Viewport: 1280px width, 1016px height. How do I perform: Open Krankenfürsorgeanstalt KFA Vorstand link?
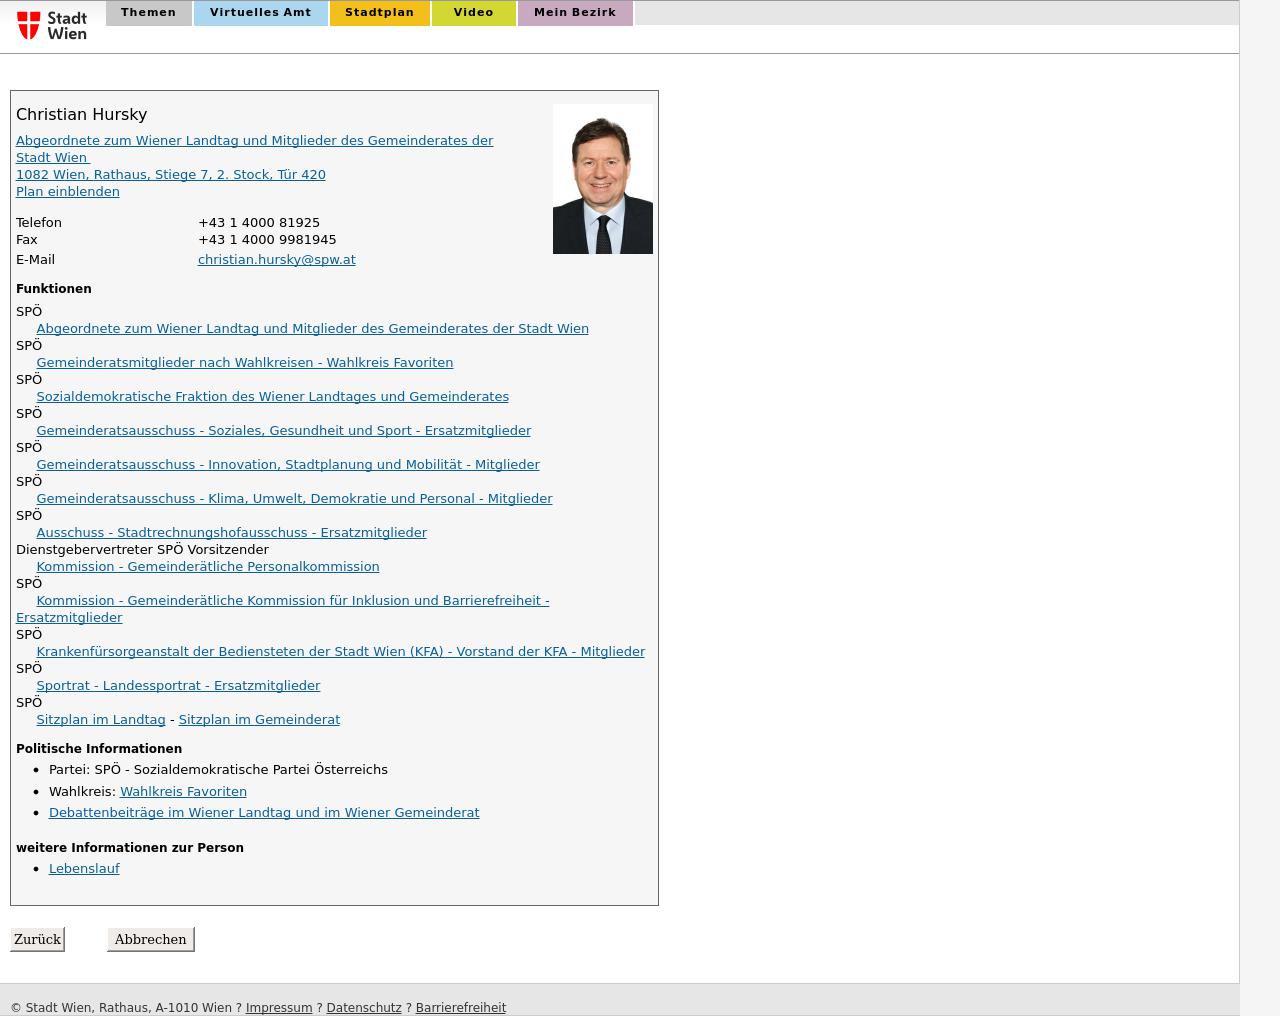341,651
